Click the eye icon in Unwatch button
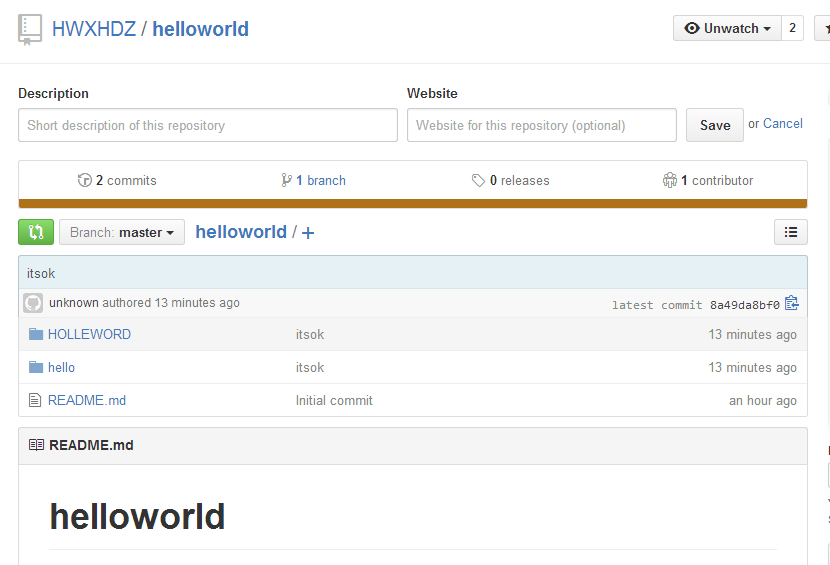The height and width of the screenshot is (565, 830). coord(691,28)
